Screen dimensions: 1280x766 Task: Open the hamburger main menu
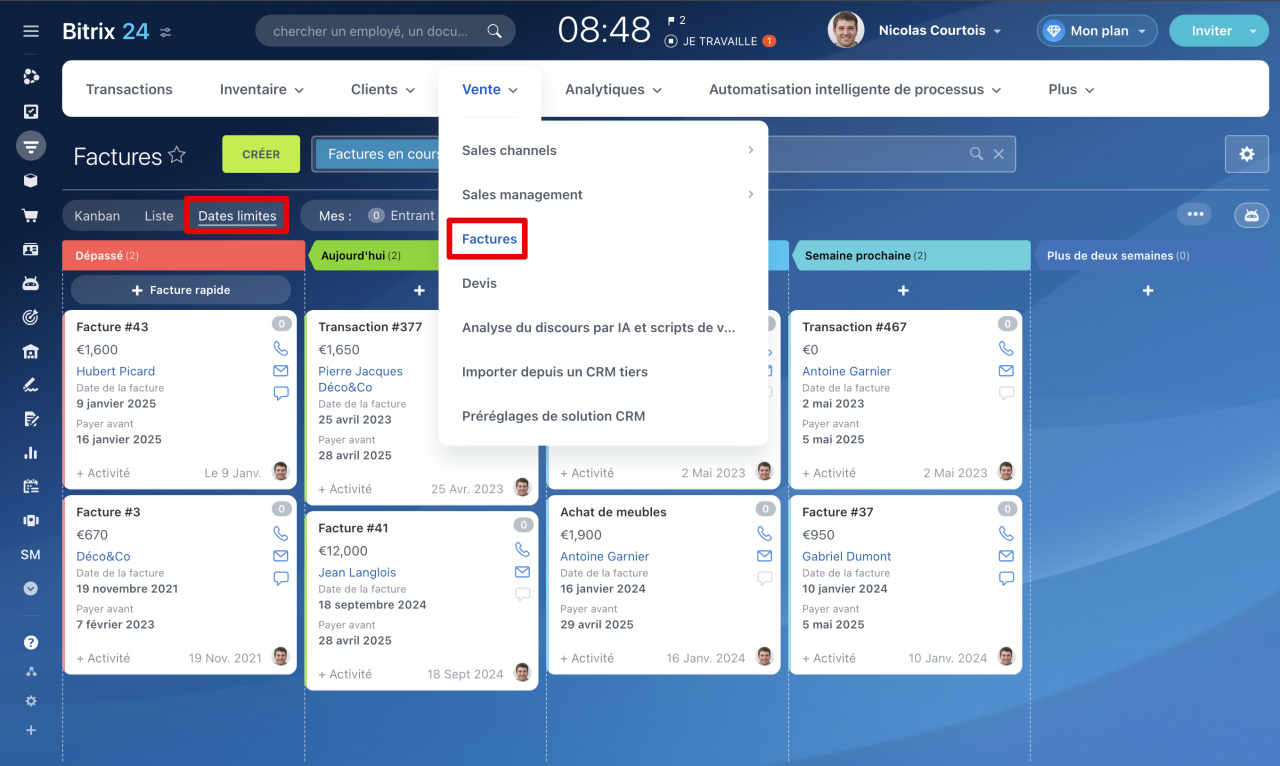pyautogui.click(x=31, y=31)
